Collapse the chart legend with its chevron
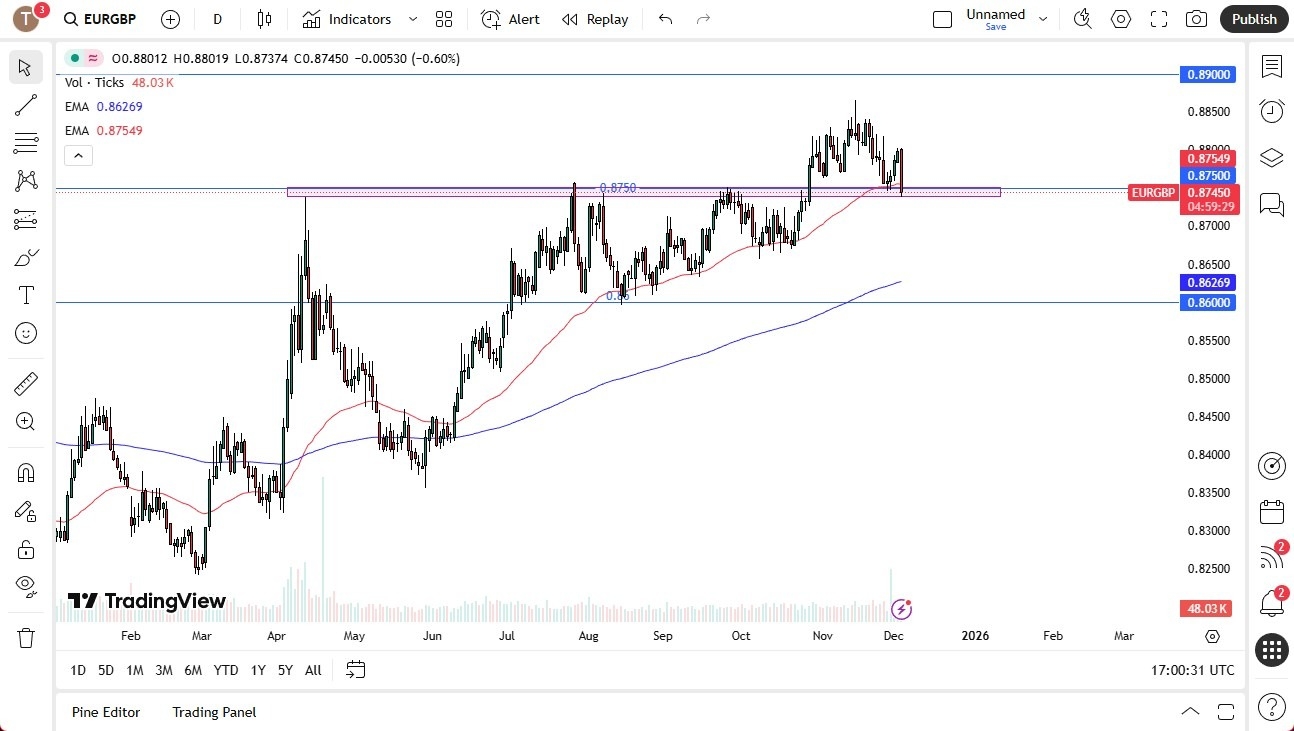Image resolution: width=1294 pixels, height=731 pixels. (x=78, y=155)
